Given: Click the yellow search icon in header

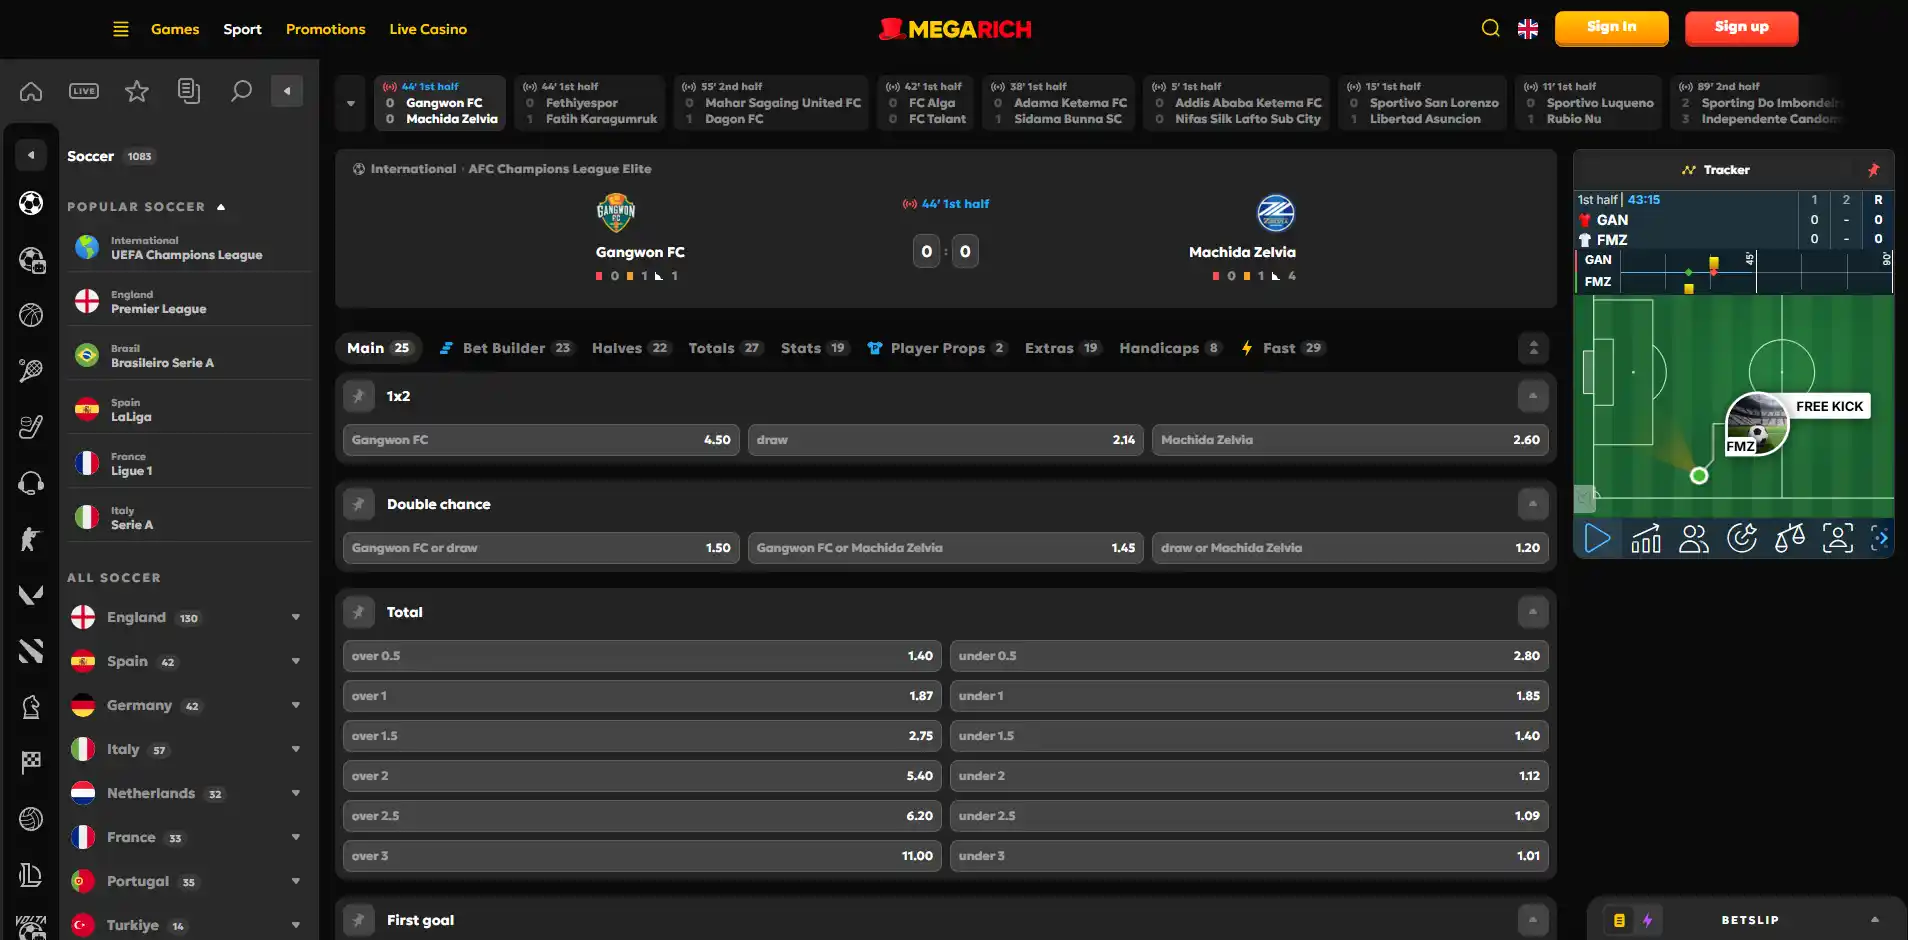Looking at the screenshot, I should [x=1490, y=28].
